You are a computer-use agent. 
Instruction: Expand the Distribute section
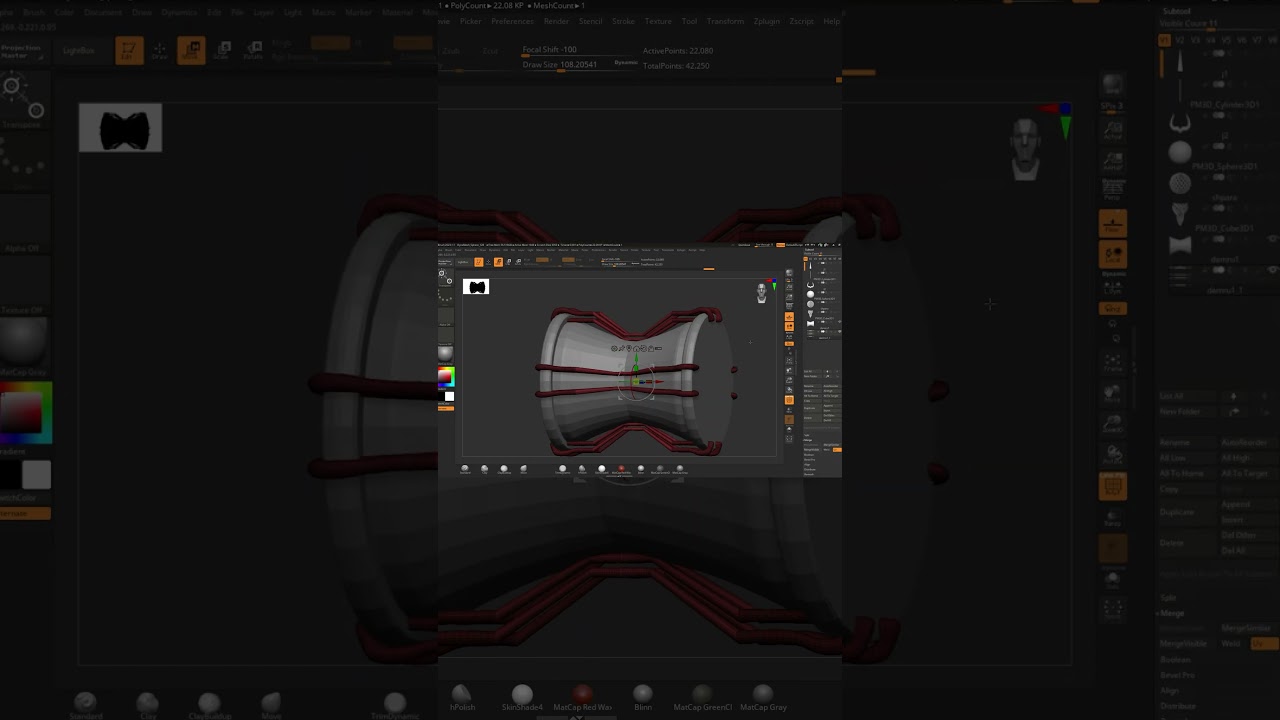[1177, 706]
